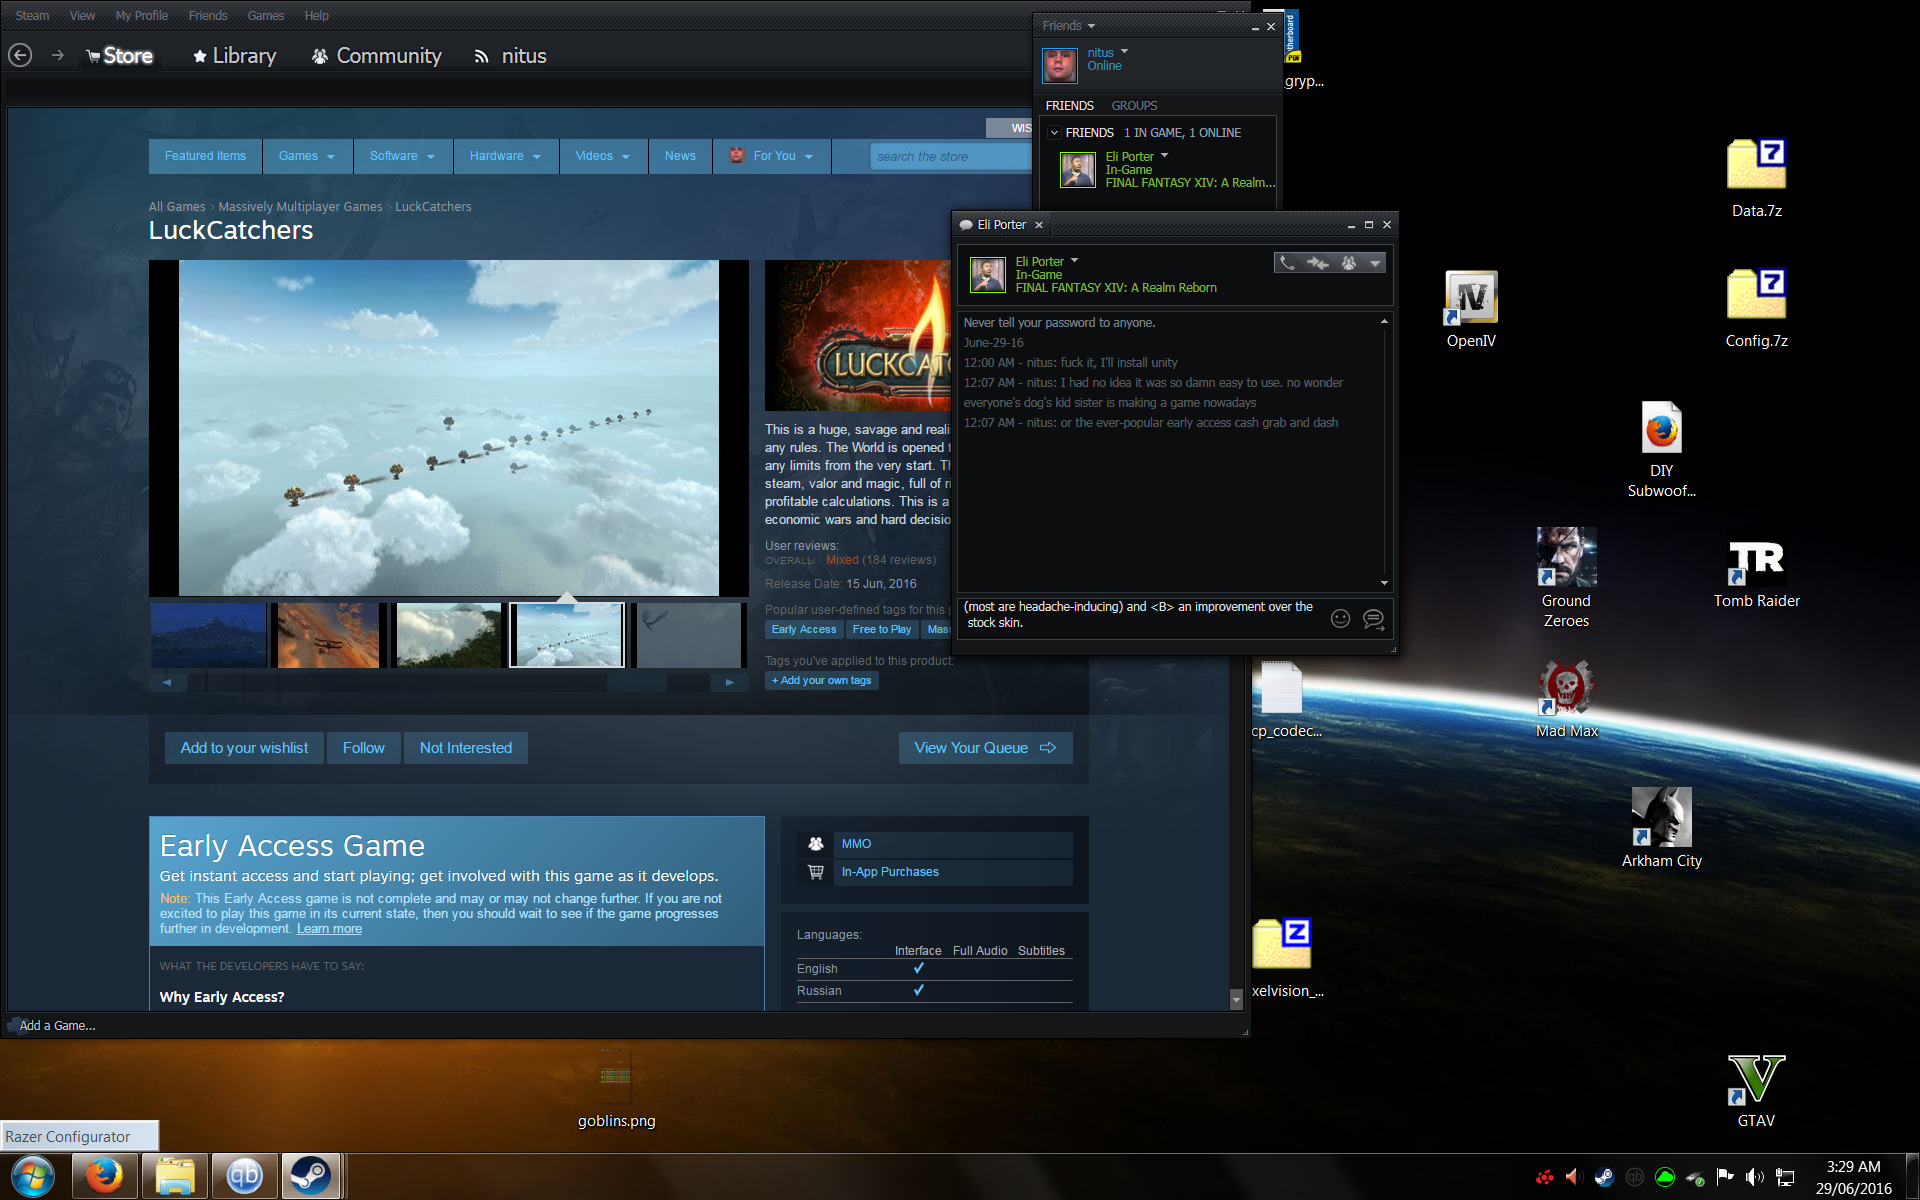Image resolution: width=1920 pixels, height=1200 pixels.
Task: Select the goblins.png file on desktop
Action: [x=616, y=1089]
